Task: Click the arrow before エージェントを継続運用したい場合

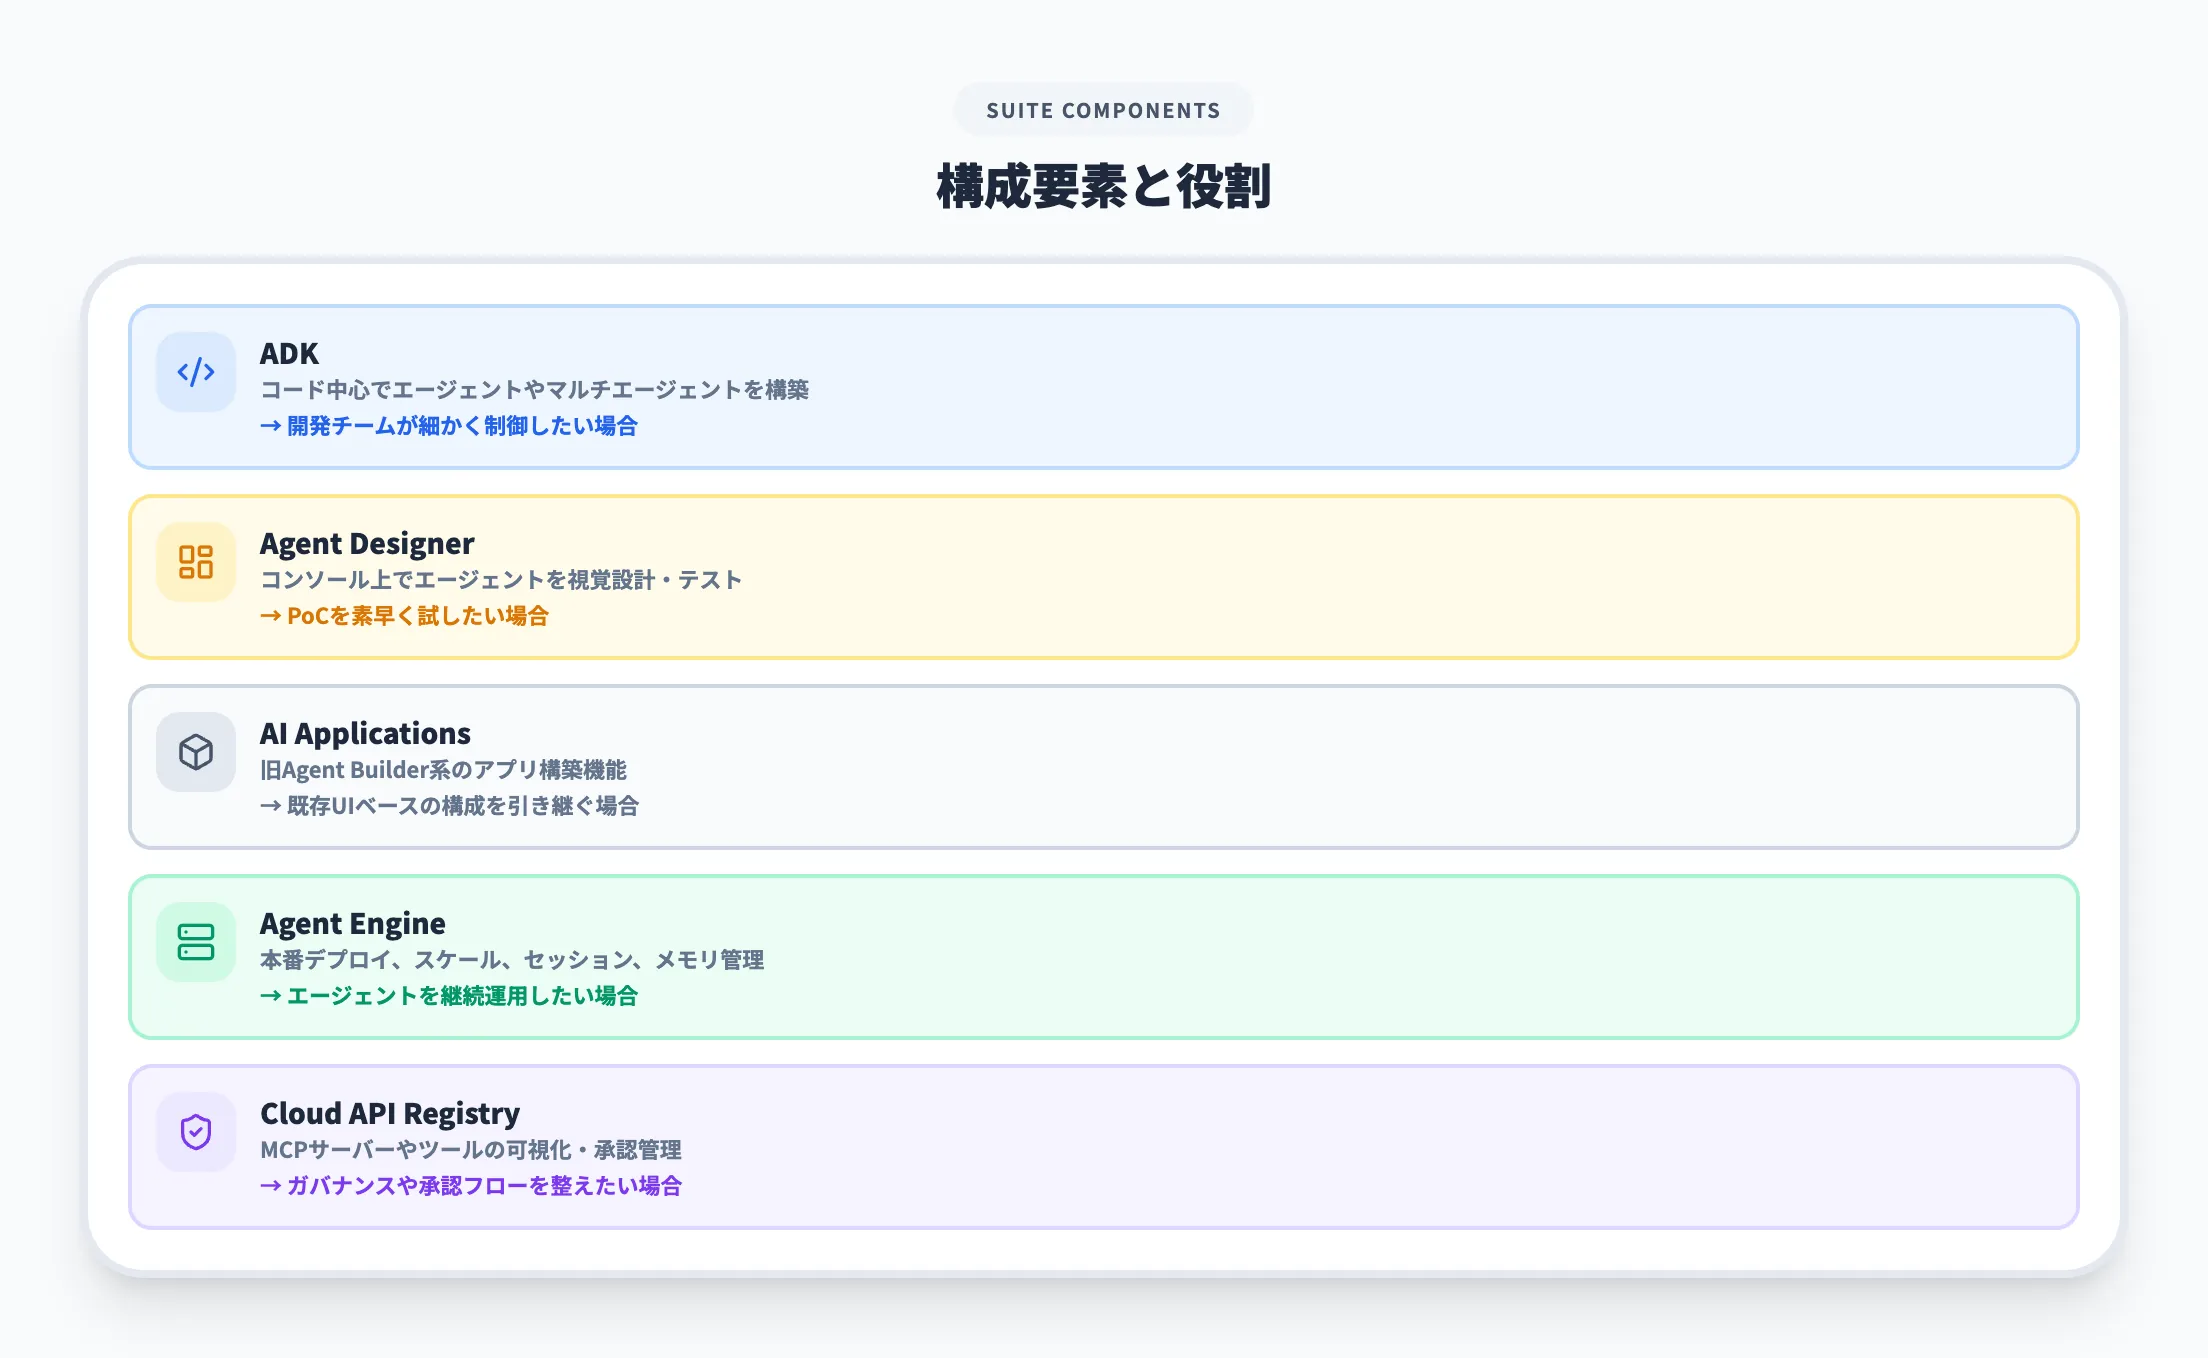Action: coord(268,996)
